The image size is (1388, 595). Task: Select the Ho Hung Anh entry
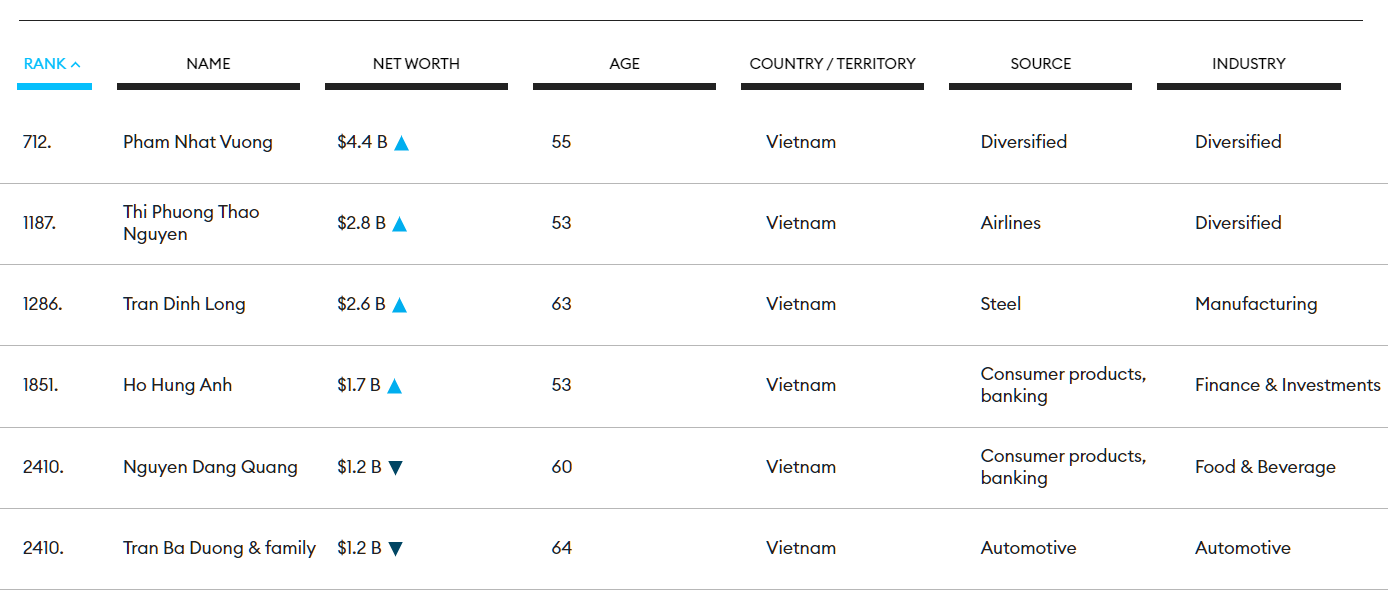(177, 385)
